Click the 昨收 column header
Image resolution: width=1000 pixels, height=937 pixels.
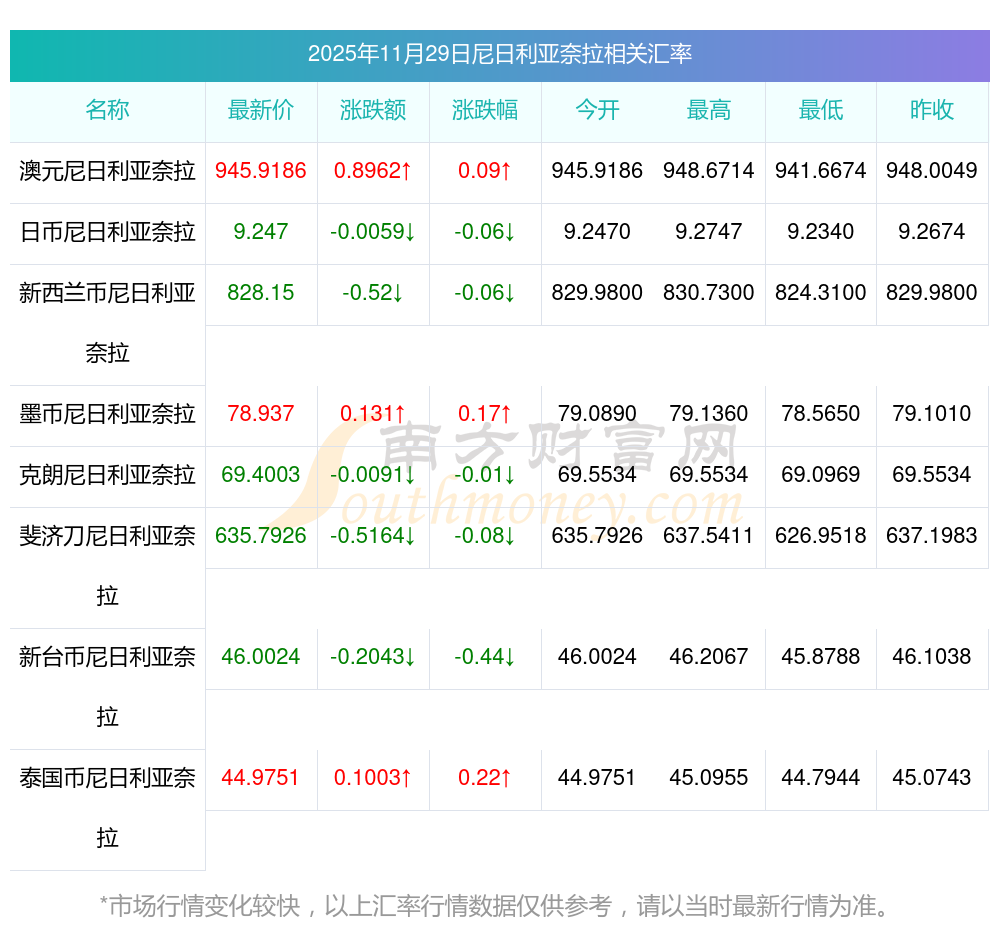pyautogui.click(x=932, y=110)
